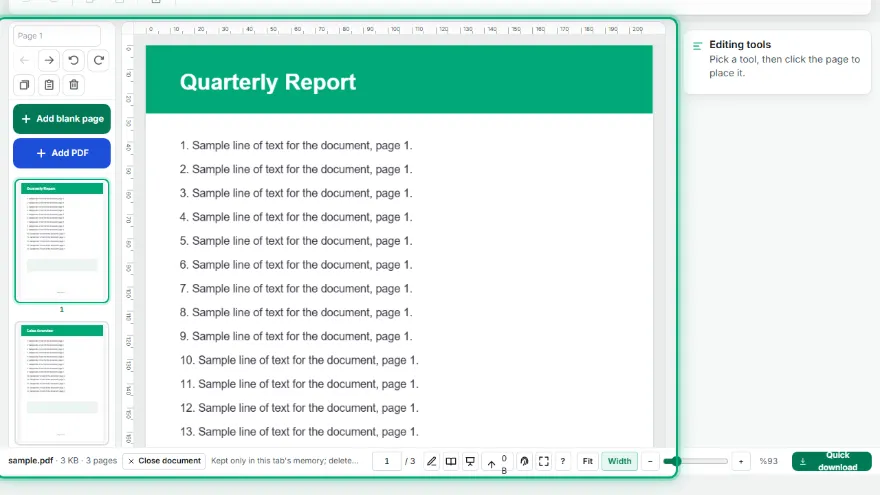Click the Page 1 name field

point(57,36)
